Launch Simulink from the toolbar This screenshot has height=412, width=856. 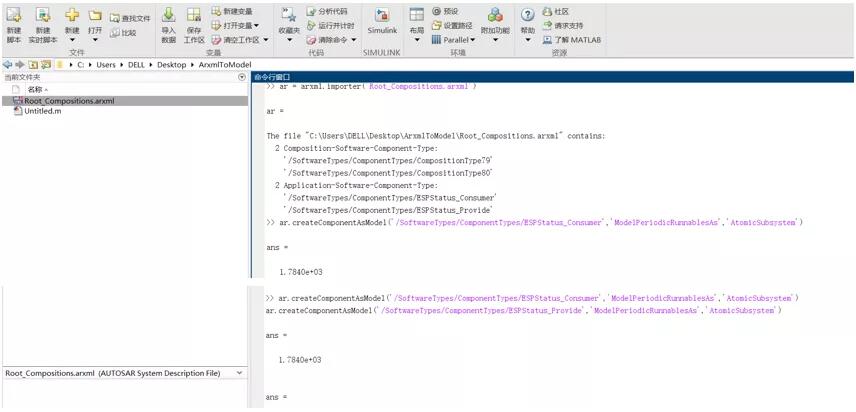pos(382,22)
